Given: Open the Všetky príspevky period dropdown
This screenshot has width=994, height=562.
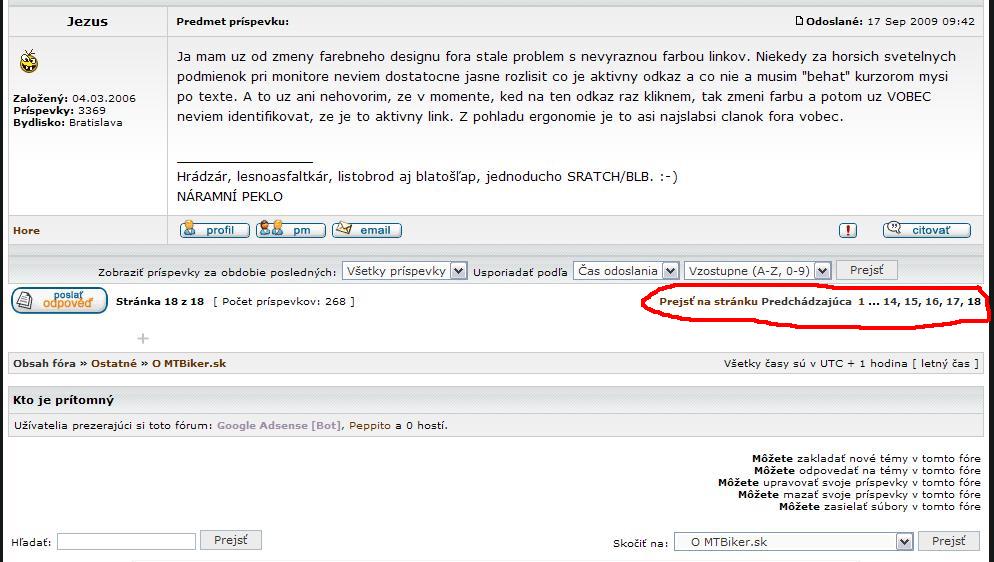Looking at the screenshot, I should pos(404,271).
